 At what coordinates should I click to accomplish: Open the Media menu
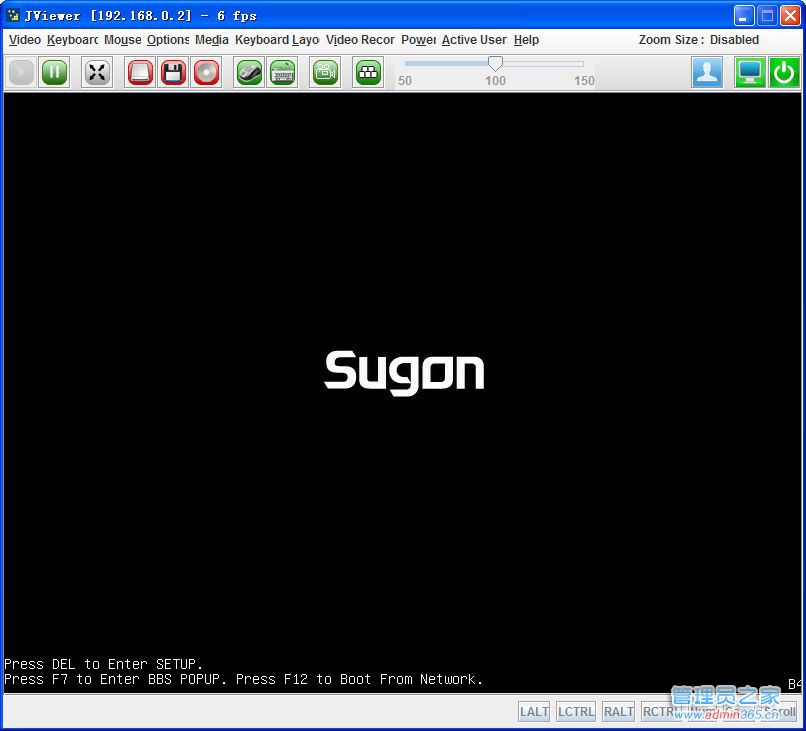tap(212, 40)
